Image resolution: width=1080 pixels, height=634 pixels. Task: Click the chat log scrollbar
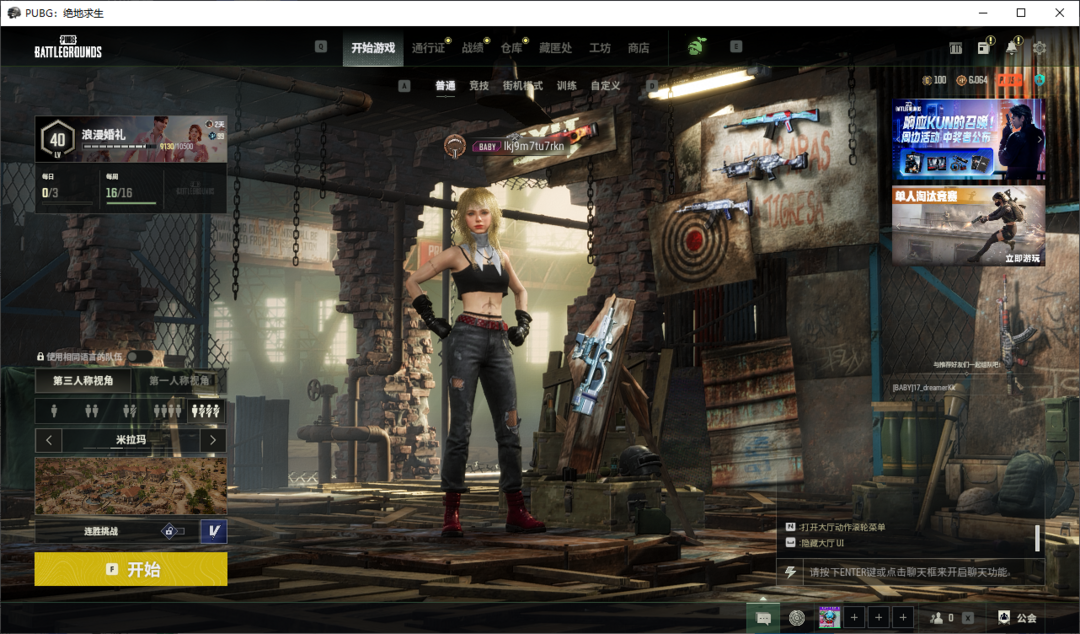pyautogui.click(x=1037, y=538)
